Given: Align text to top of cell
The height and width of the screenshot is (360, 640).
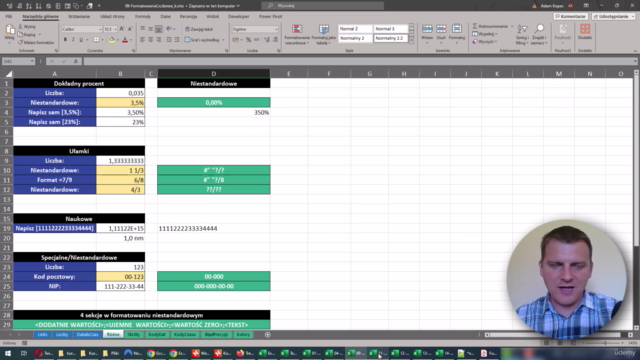Looking at the screenshot, I should coord(142,29).
